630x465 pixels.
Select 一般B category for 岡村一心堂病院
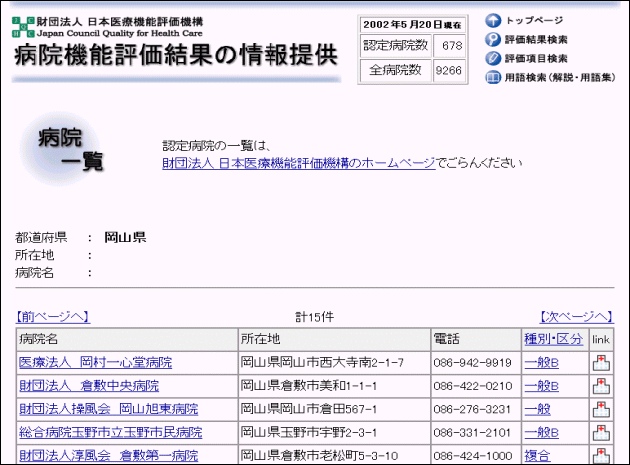click(x=541, y=363)
